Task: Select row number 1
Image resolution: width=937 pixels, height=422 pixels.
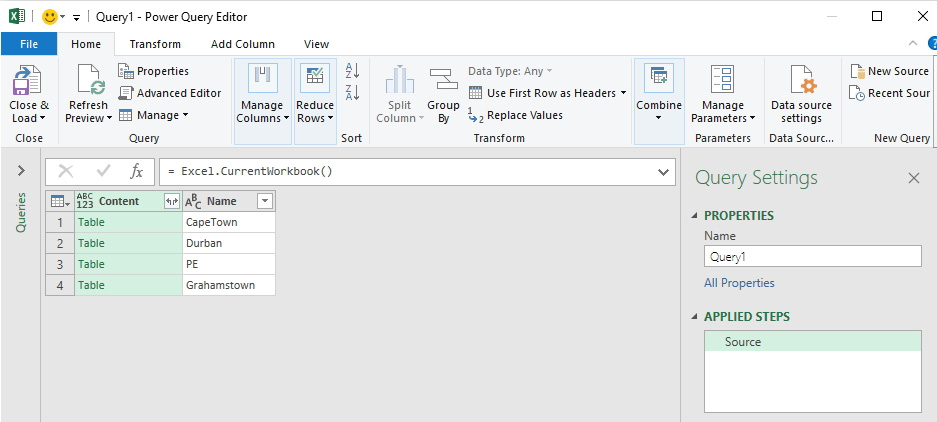Action: pos(60,222)
